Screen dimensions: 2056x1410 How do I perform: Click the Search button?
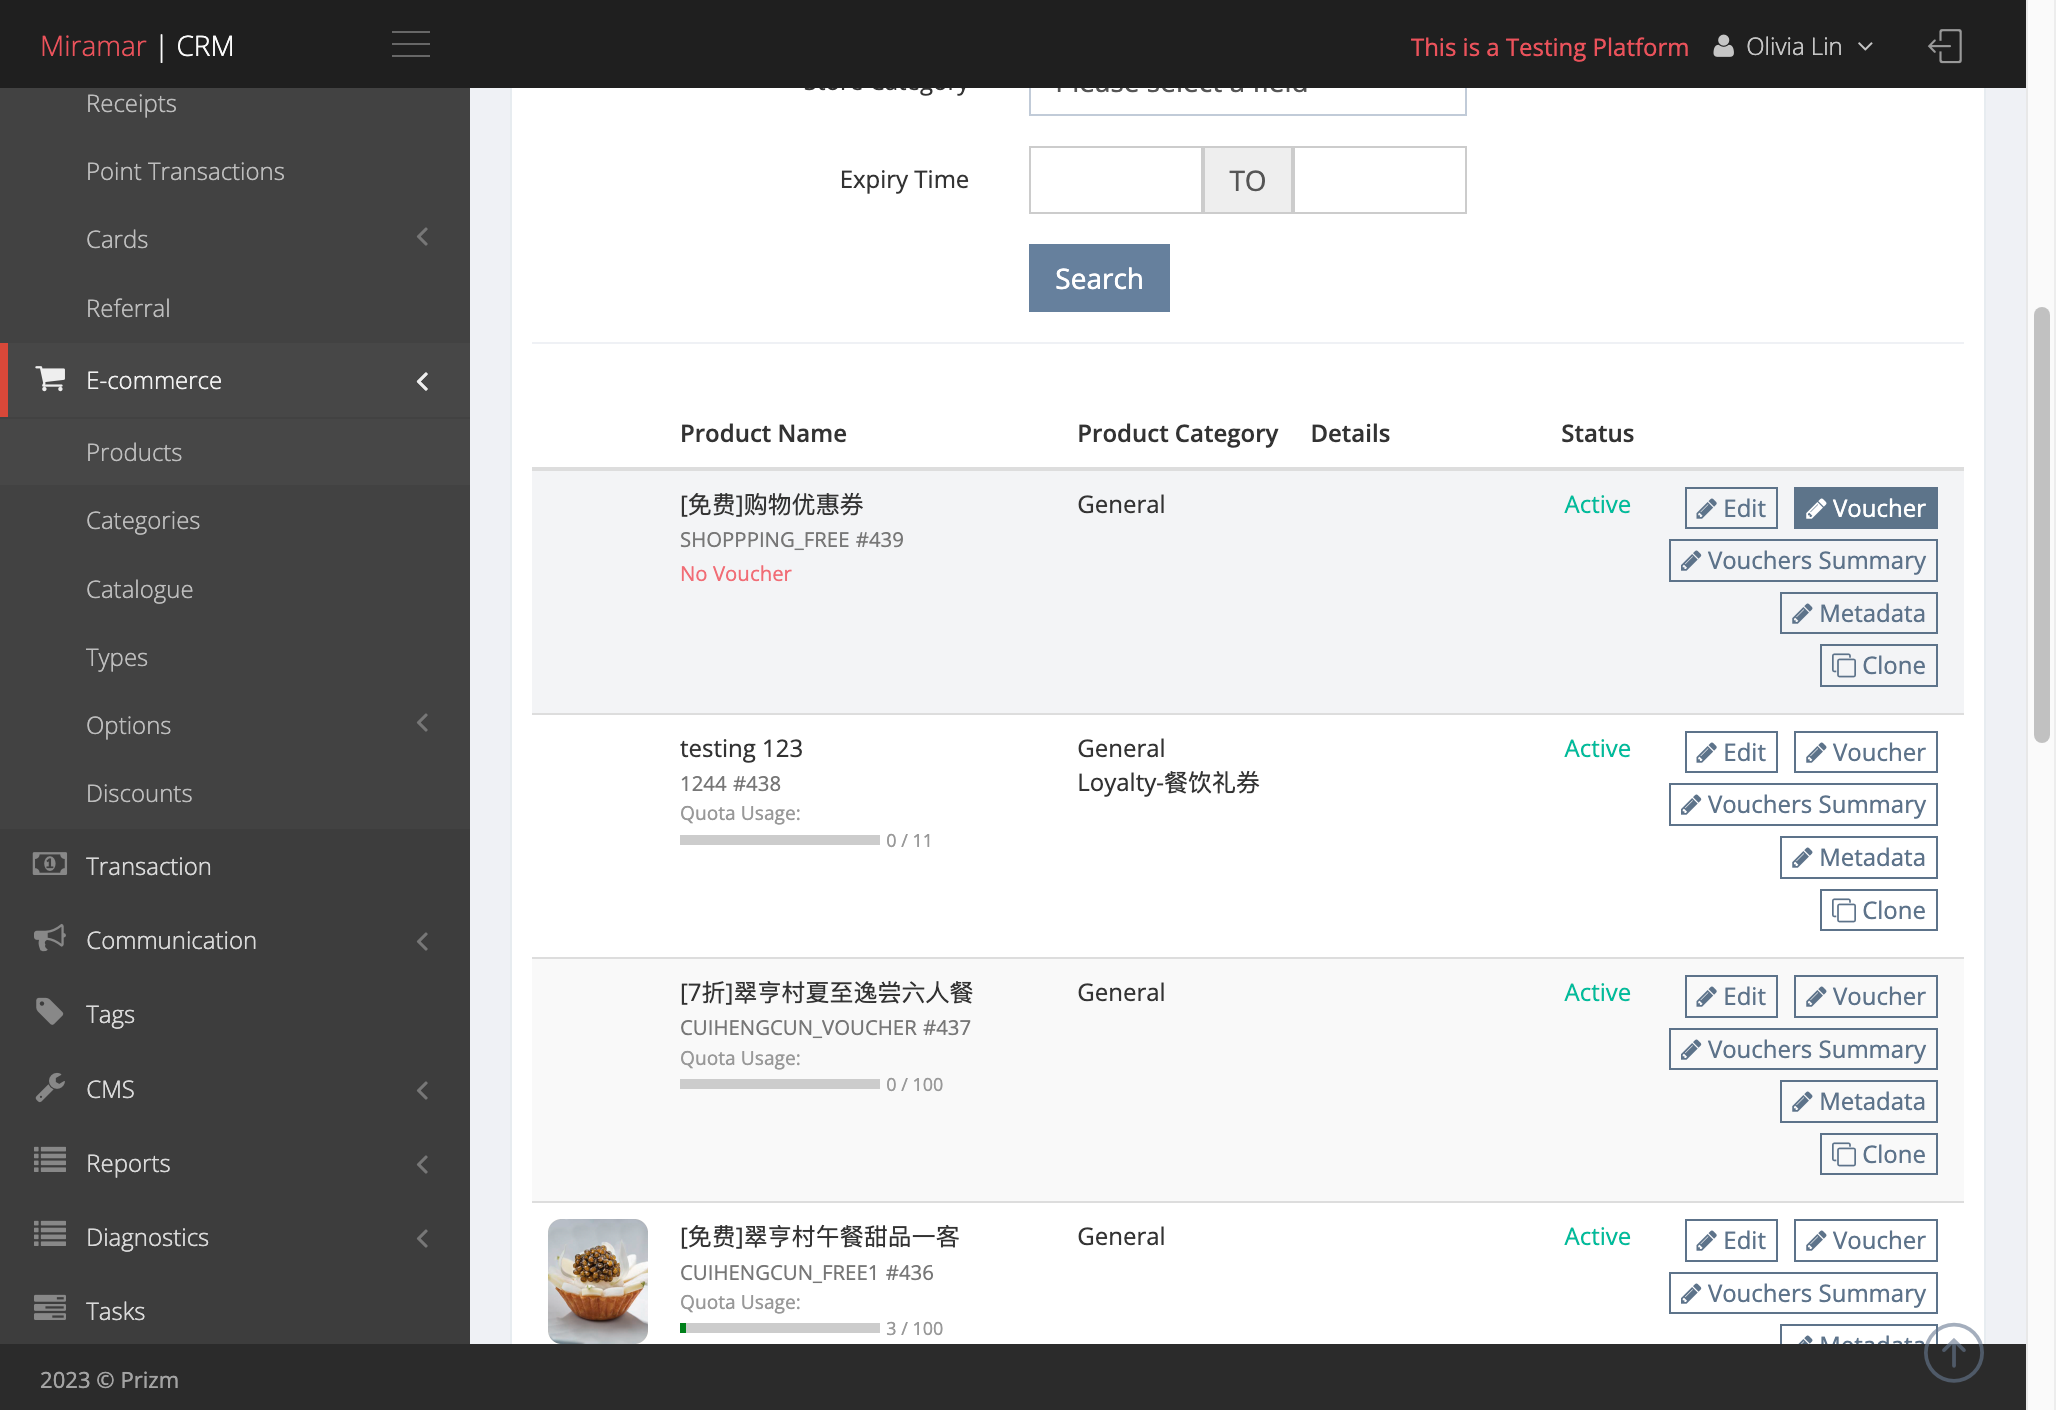click(1099, 278)
